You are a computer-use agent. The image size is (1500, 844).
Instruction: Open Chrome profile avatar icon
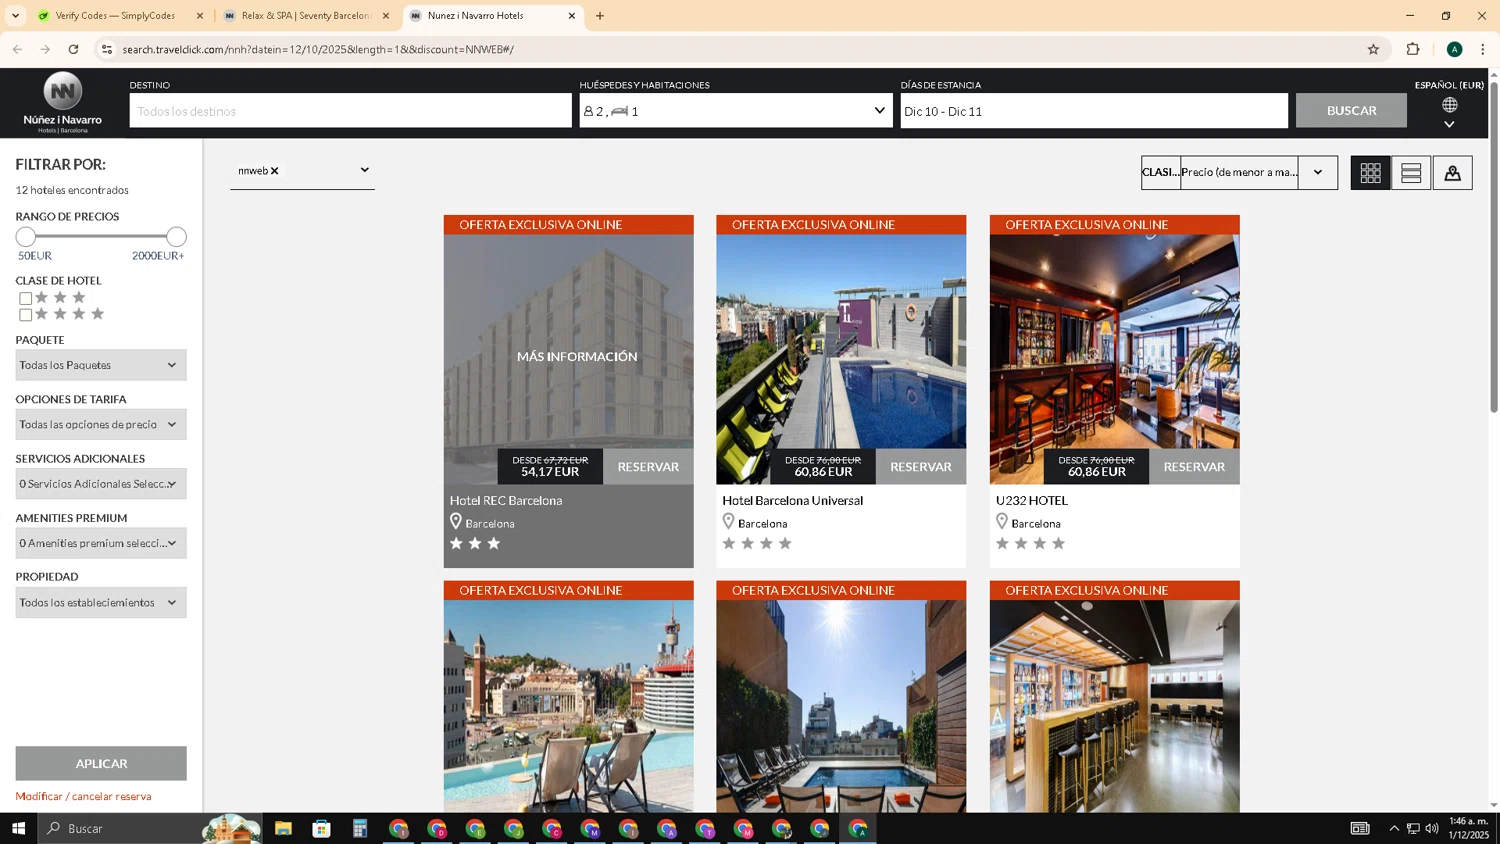pos(1454,49)
